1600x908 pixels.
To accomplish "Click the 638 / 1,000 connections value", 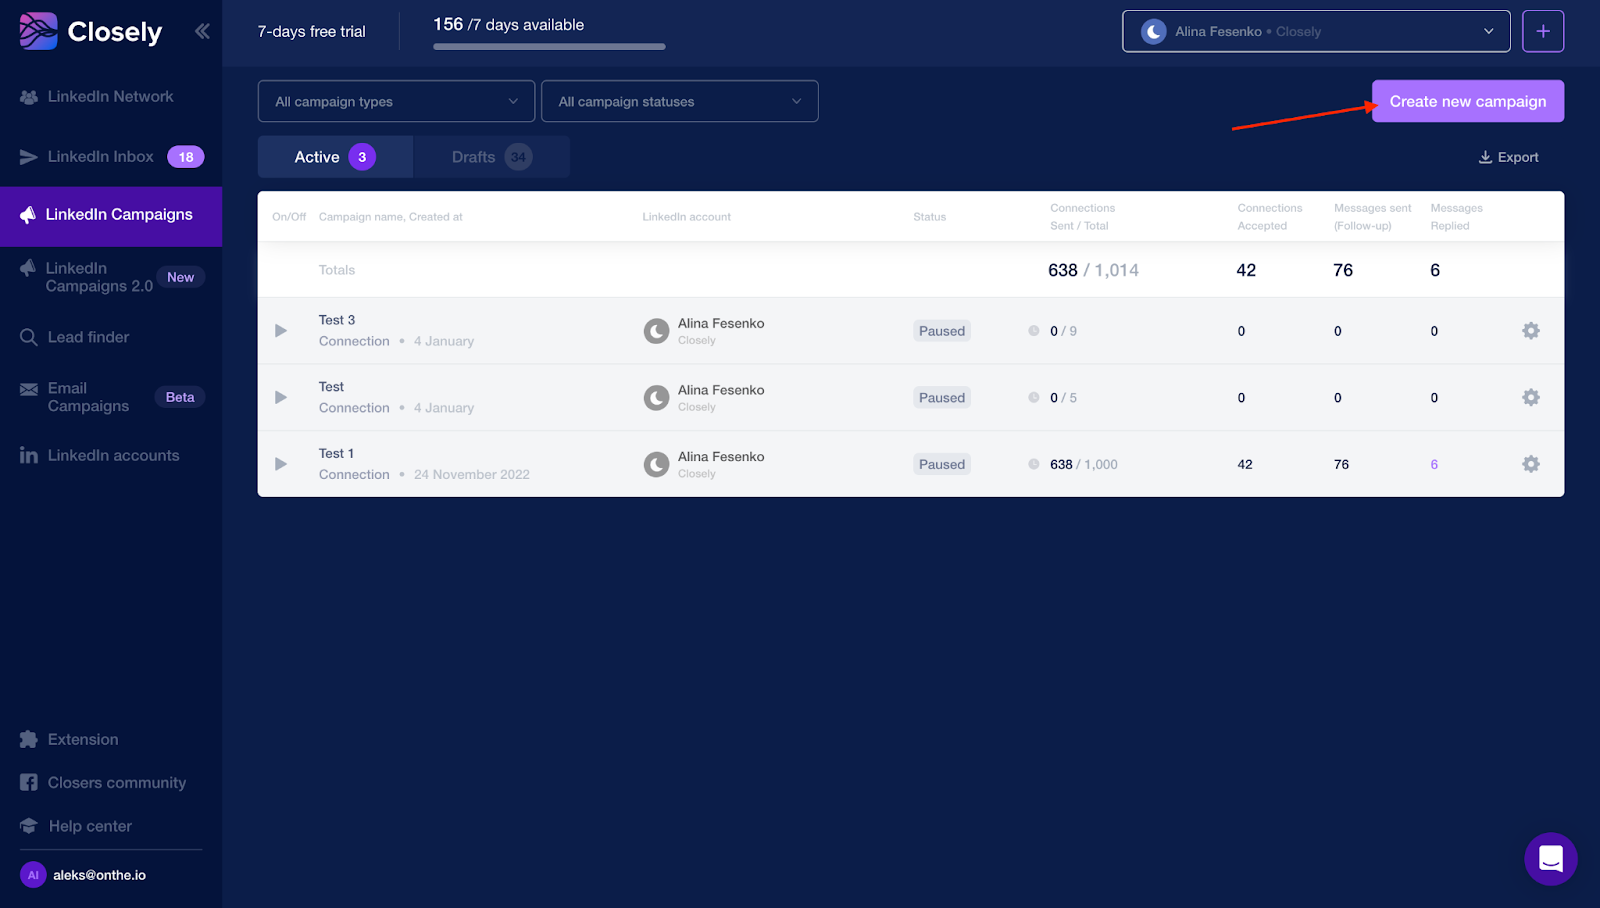I will 1084,465.
